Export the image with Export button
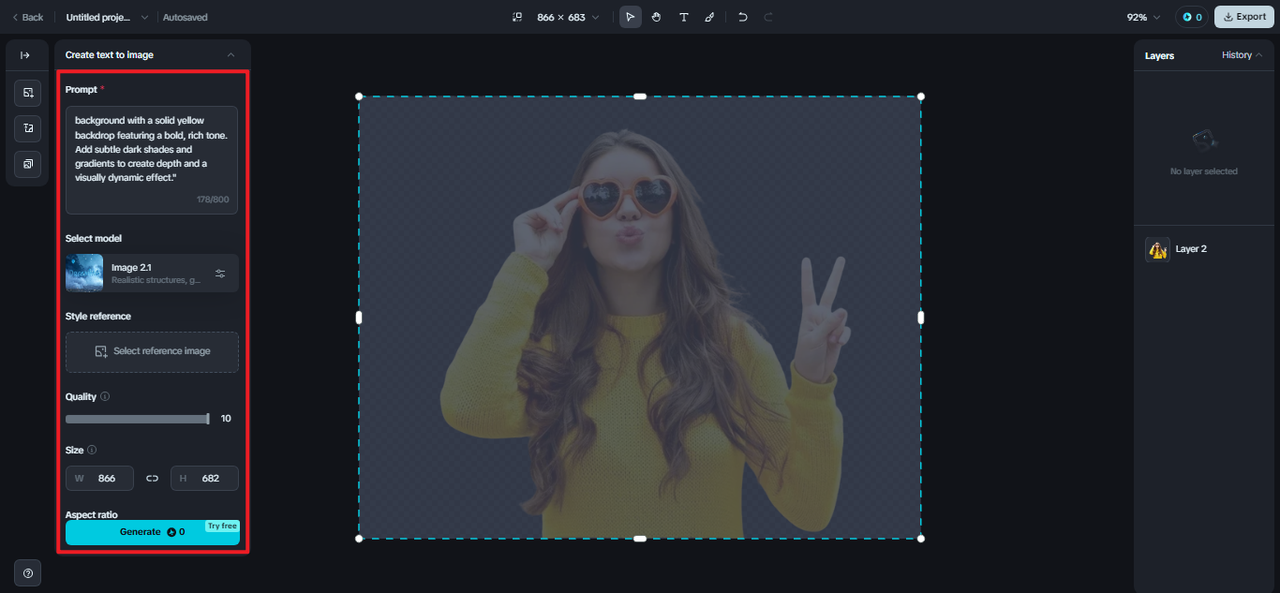 click(x=1244, y=17)
